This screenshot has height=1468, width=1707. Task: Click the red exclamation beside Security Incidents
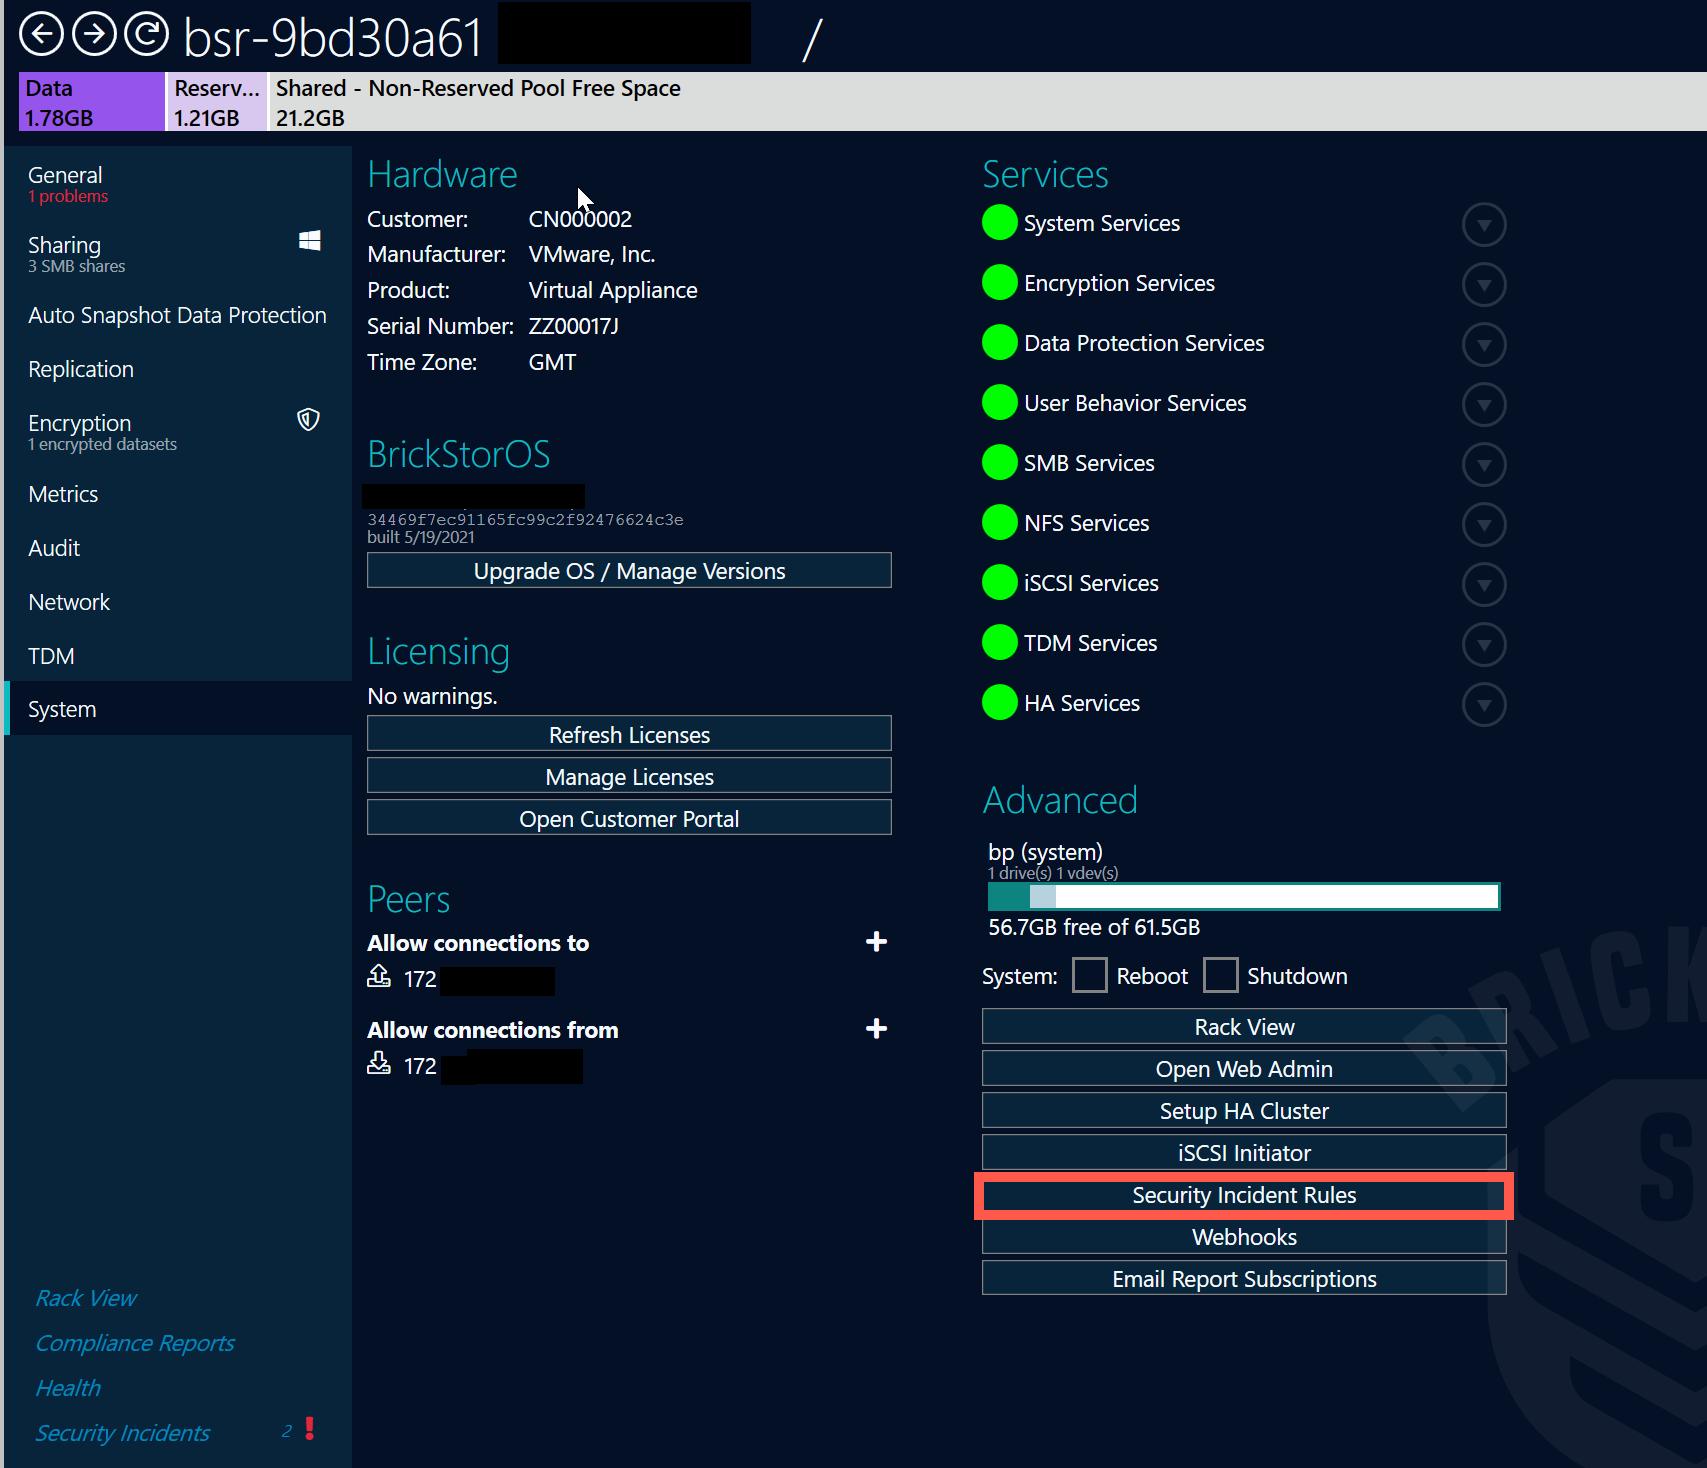[308, 1430]
